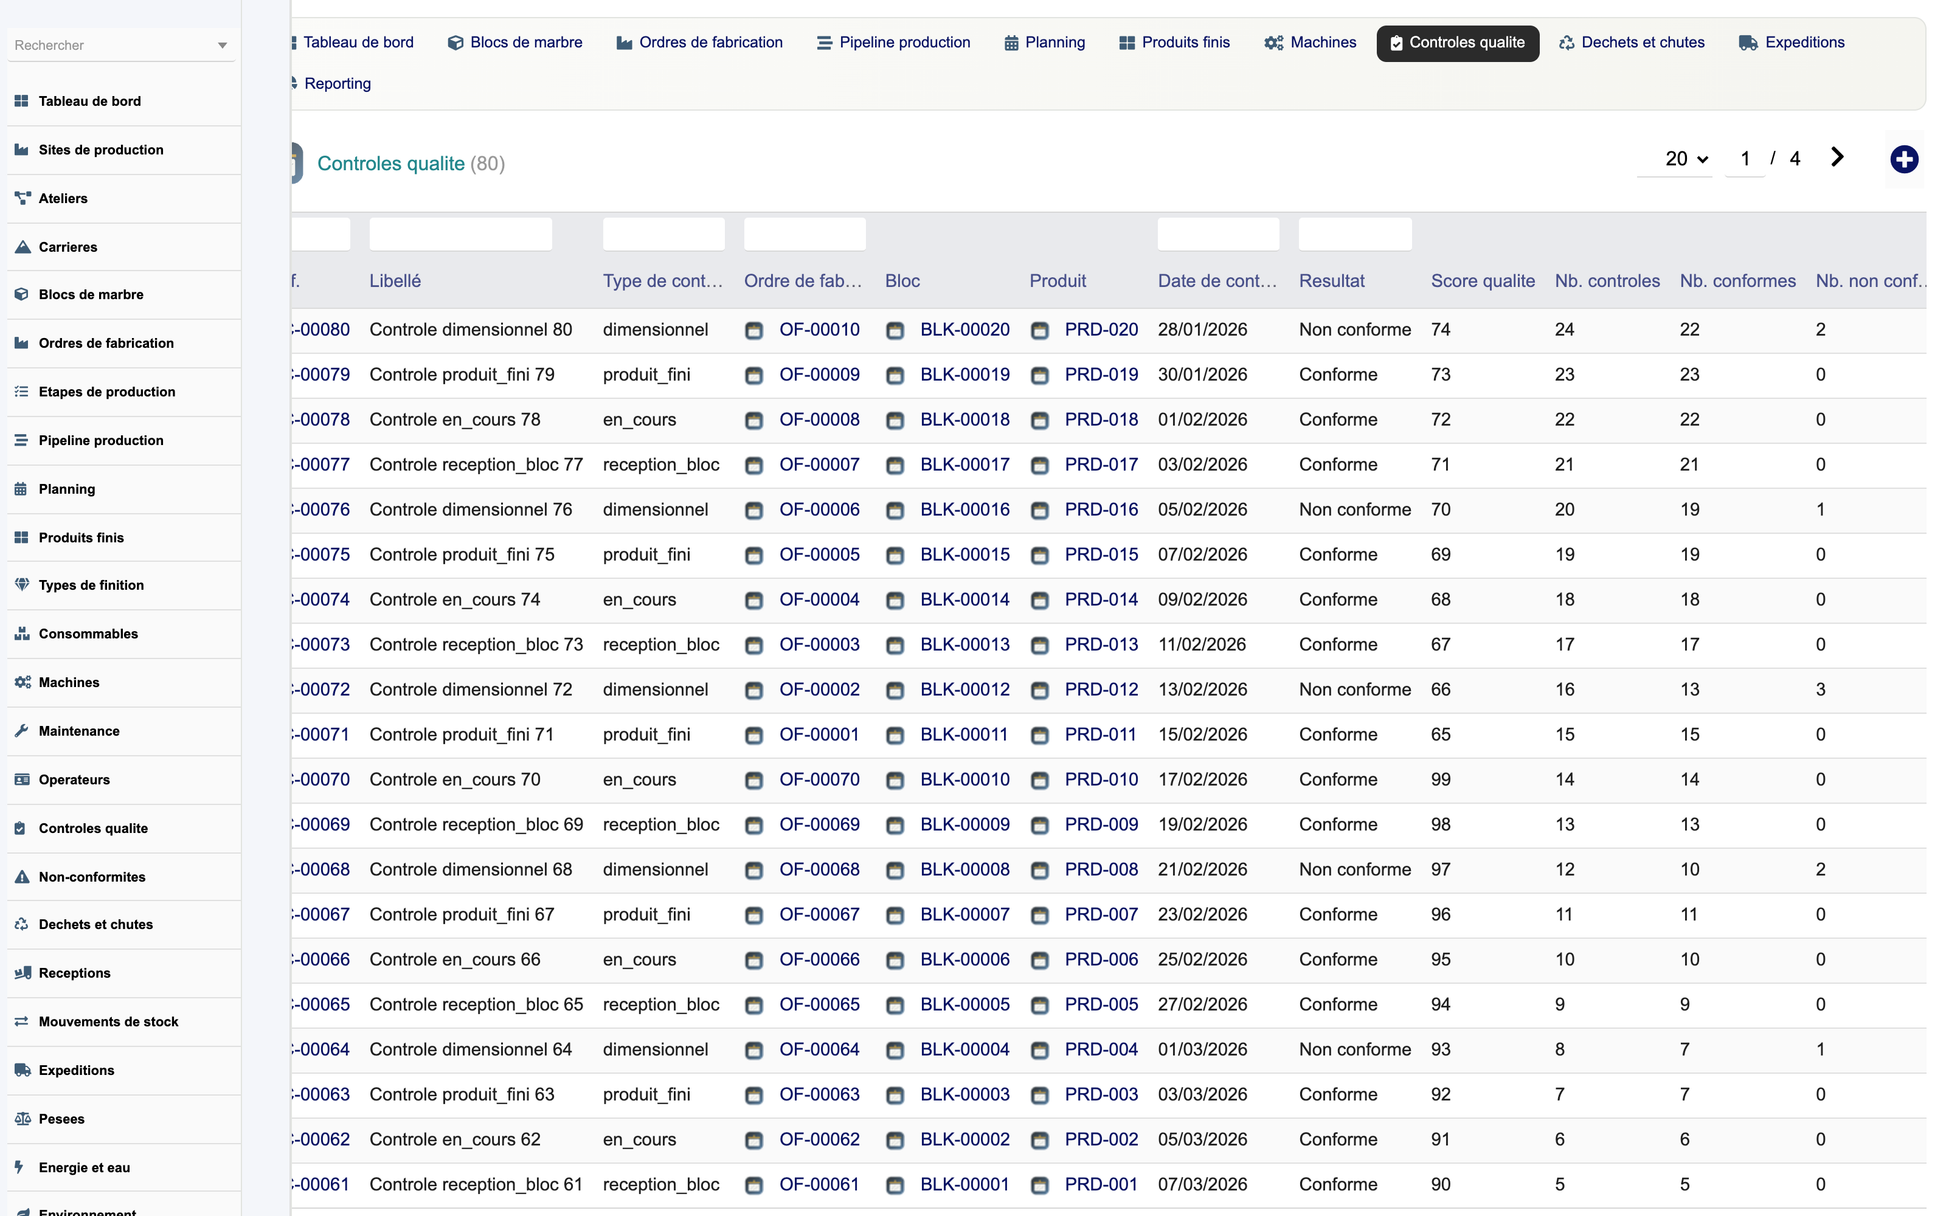Viewport: 1946px width, 1216px height.
Task: Open order link OF-00070
Action: [819, 780]
